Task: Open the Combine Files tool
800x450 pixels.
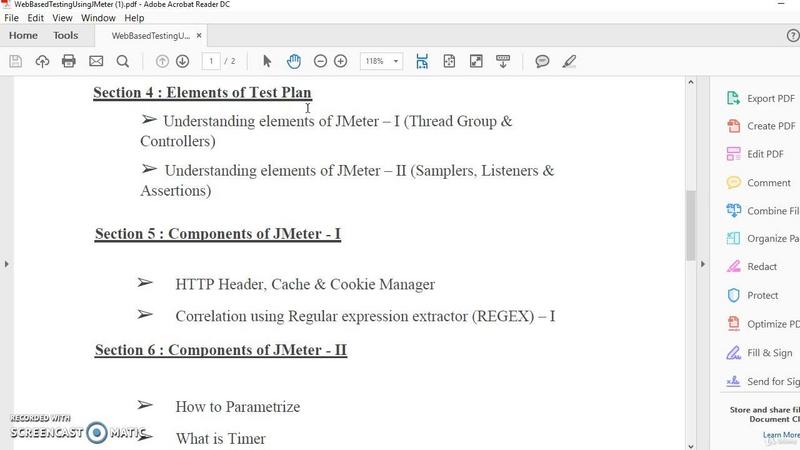Action: point(762,211)
